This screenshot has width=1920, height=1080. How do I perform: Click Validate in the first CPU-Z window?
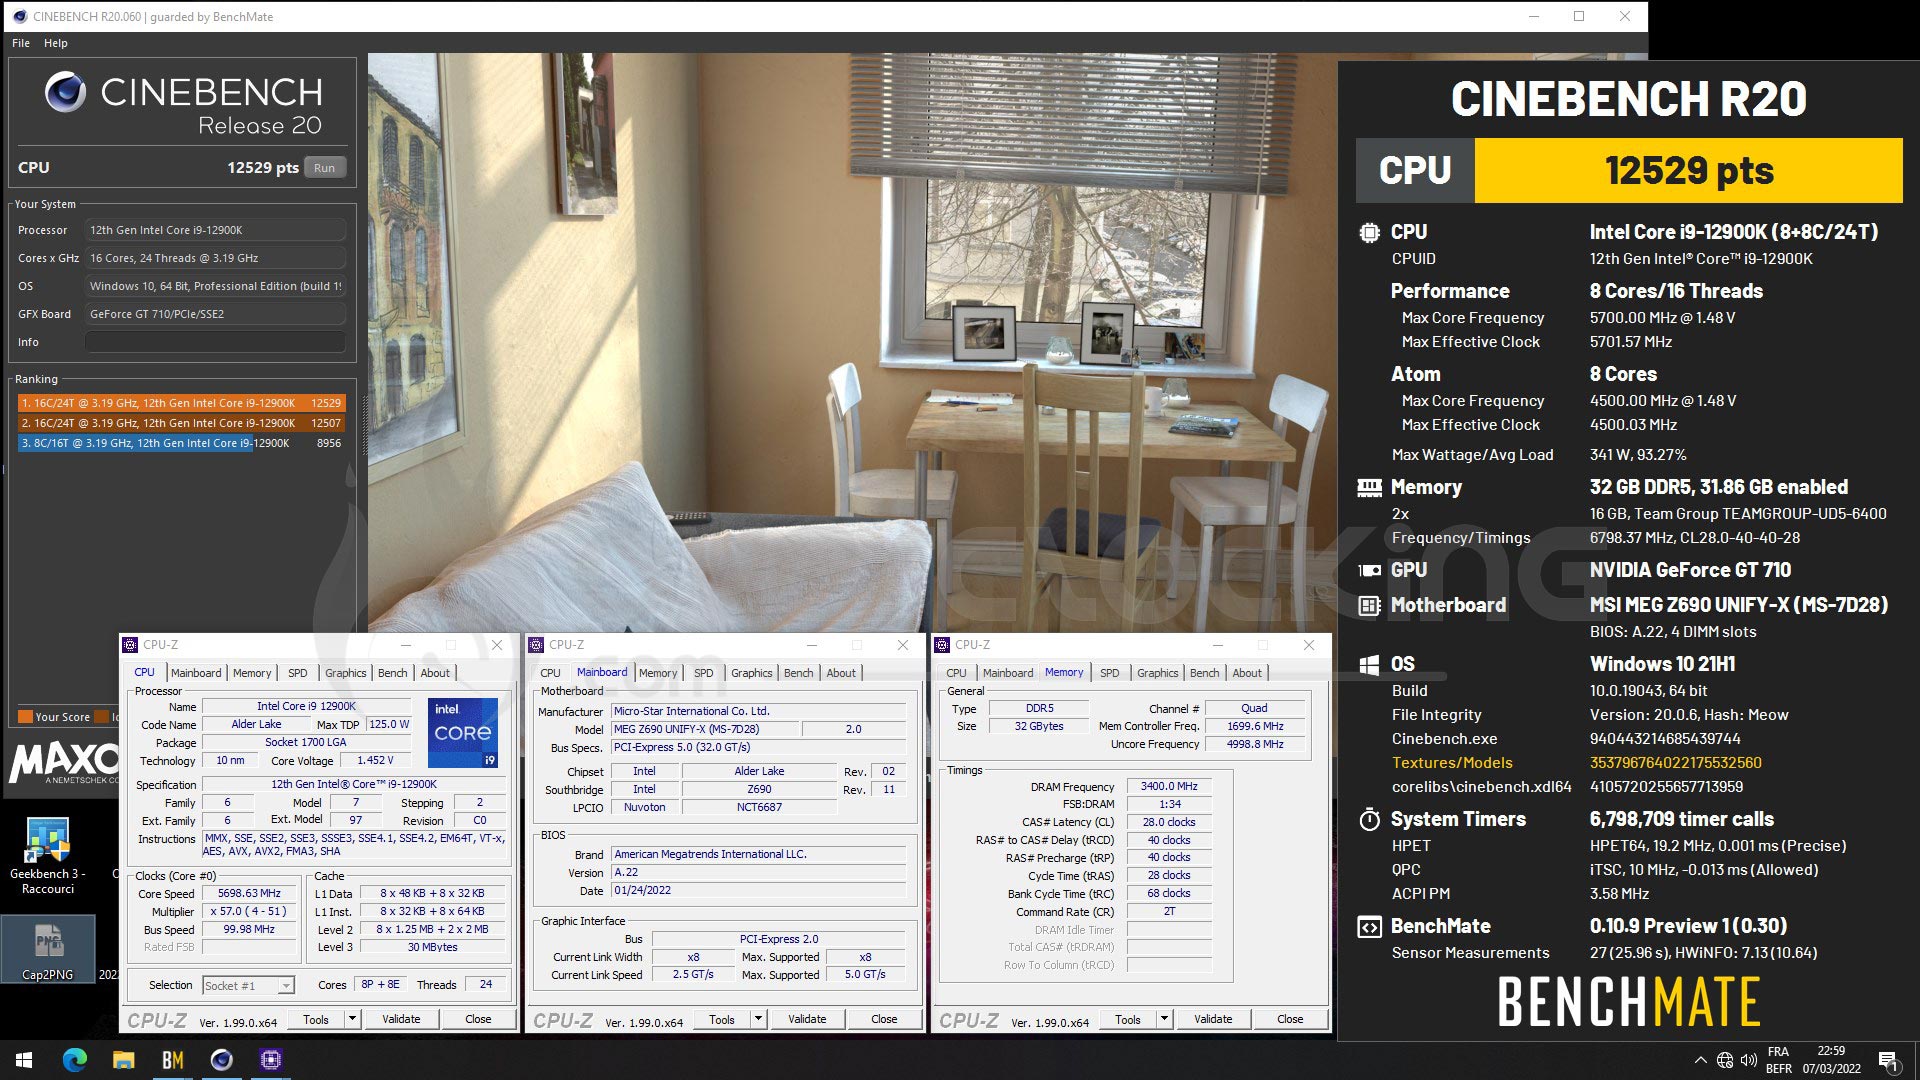401,1020
